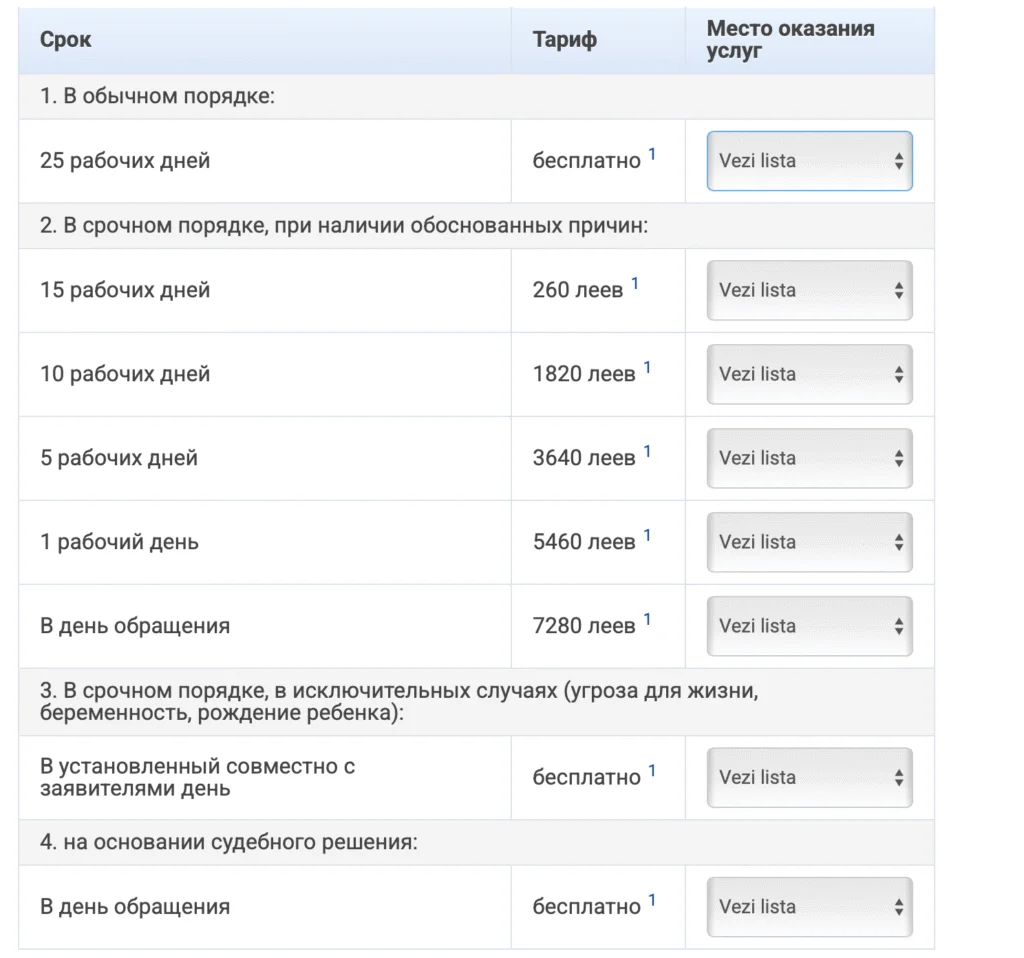Click the footnote marker beside 7280 леев
The image size is (1024, 958).
point(647,620)
